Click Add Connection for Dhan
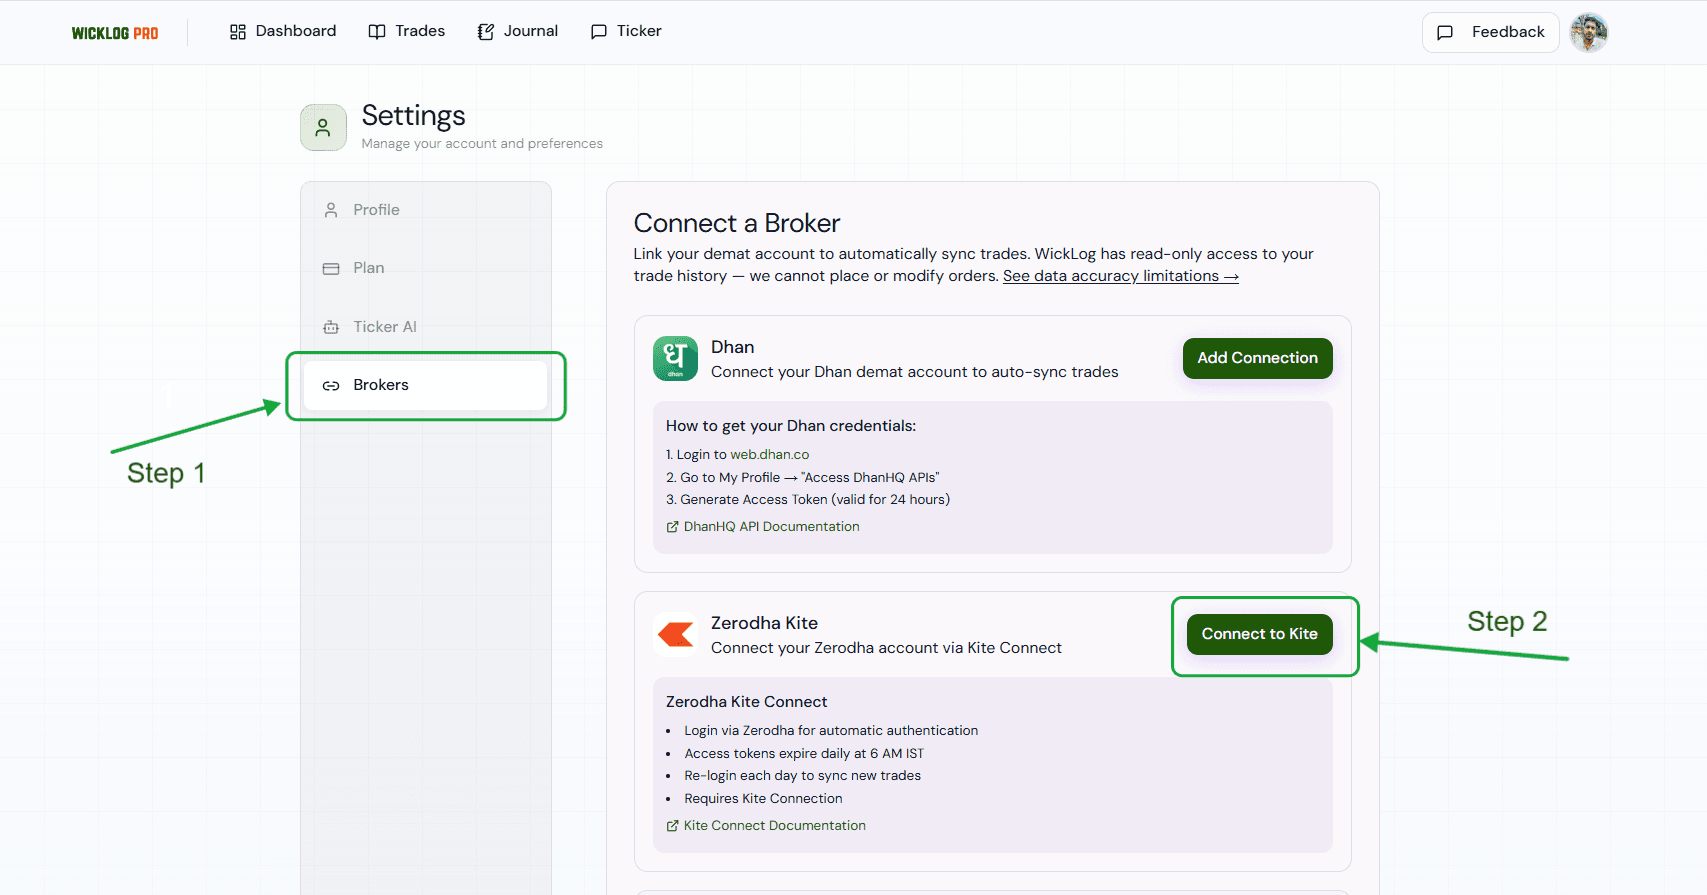This screenshot has width=1707, height=895. (x=1257, y=358)
